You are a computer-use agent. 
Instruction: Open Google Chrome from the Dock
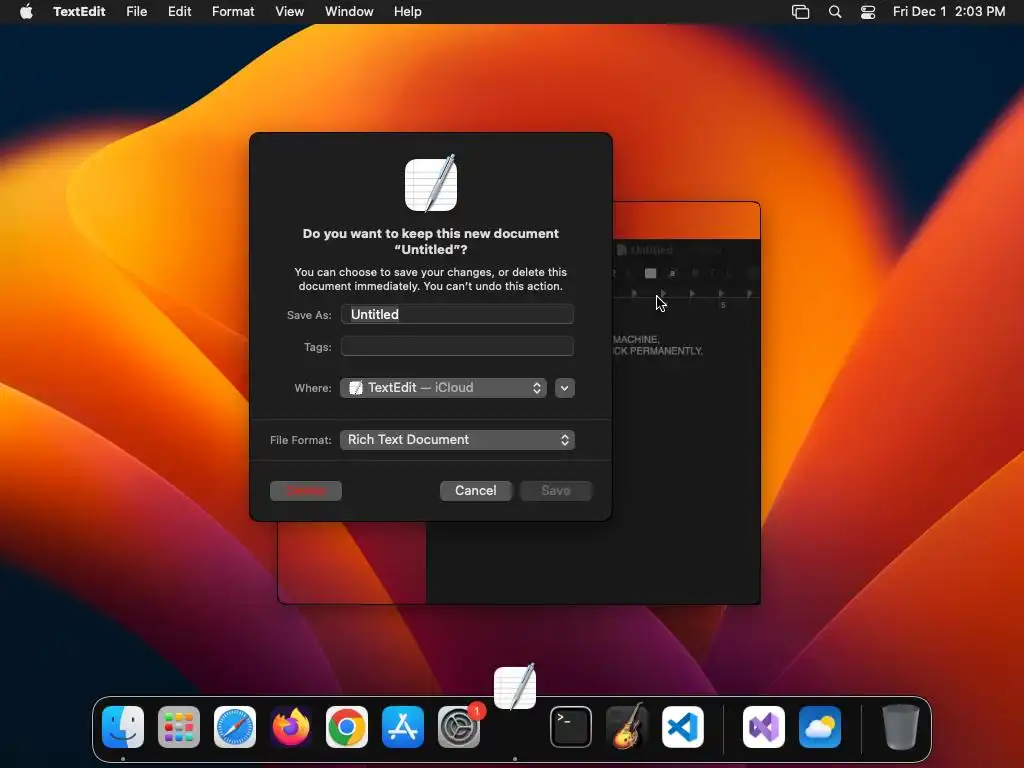coord(347,727)
